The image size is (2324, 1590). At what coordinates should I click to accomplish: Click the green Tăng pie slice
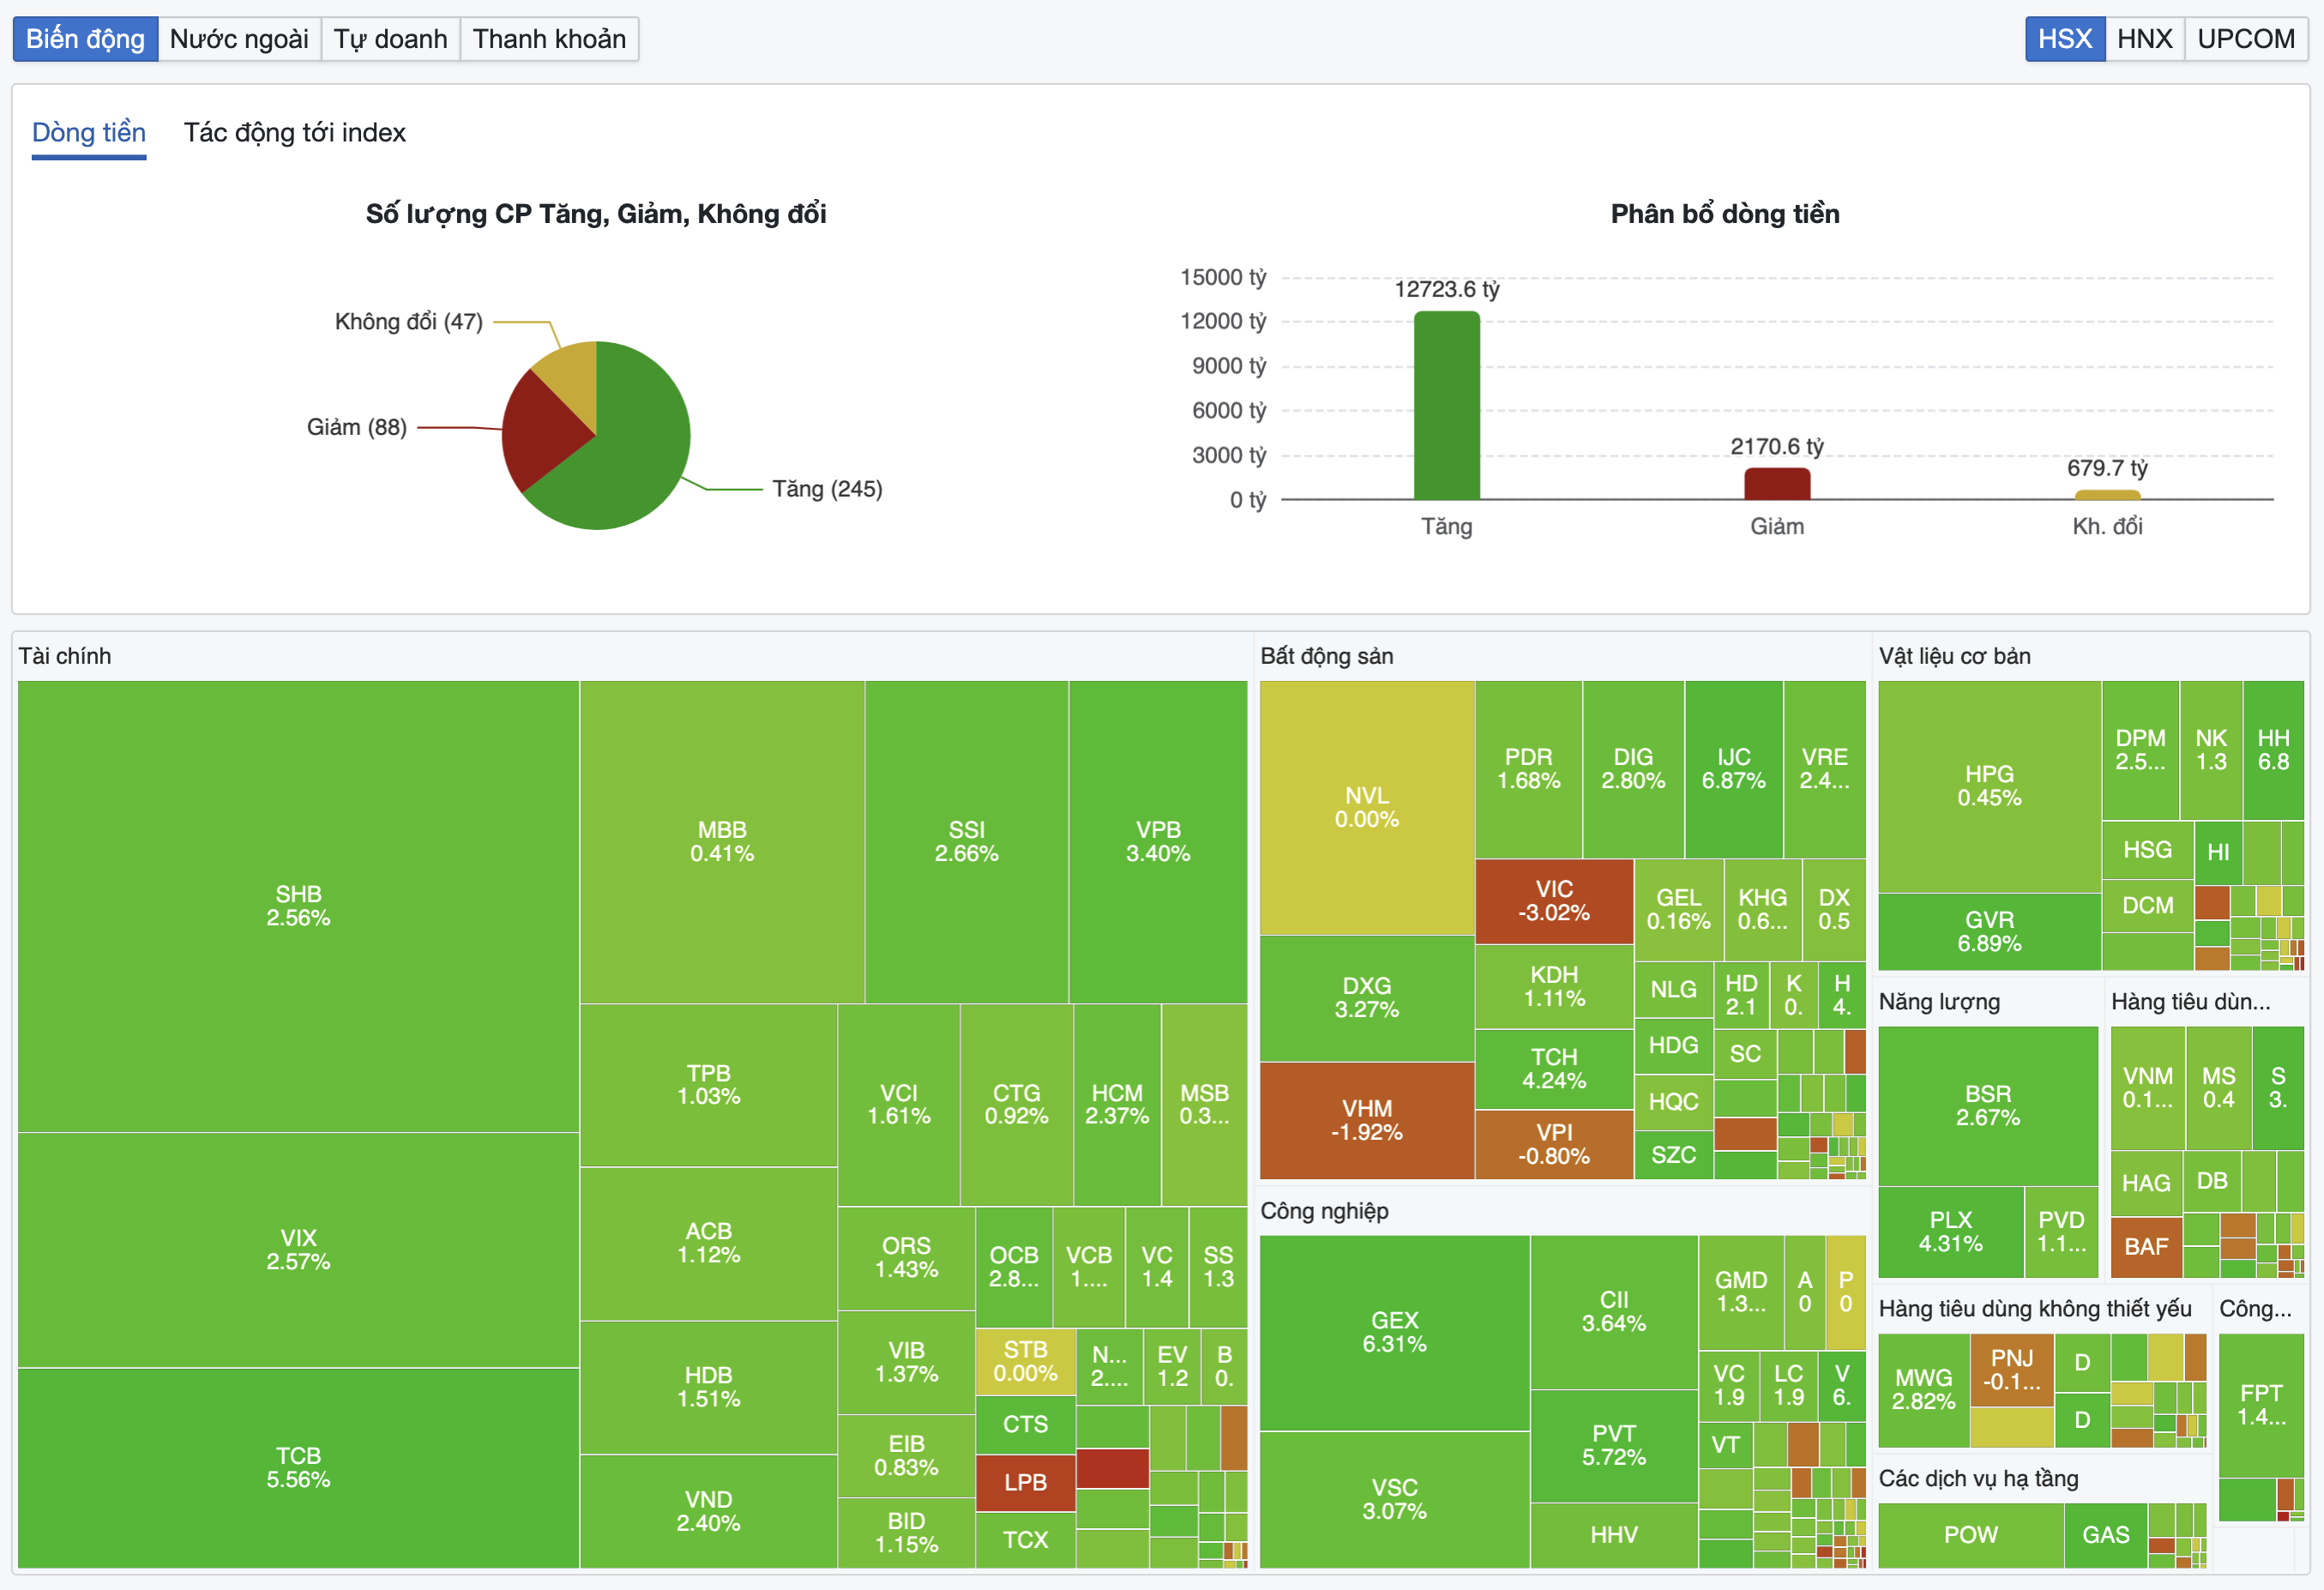(x=630, y=450)
